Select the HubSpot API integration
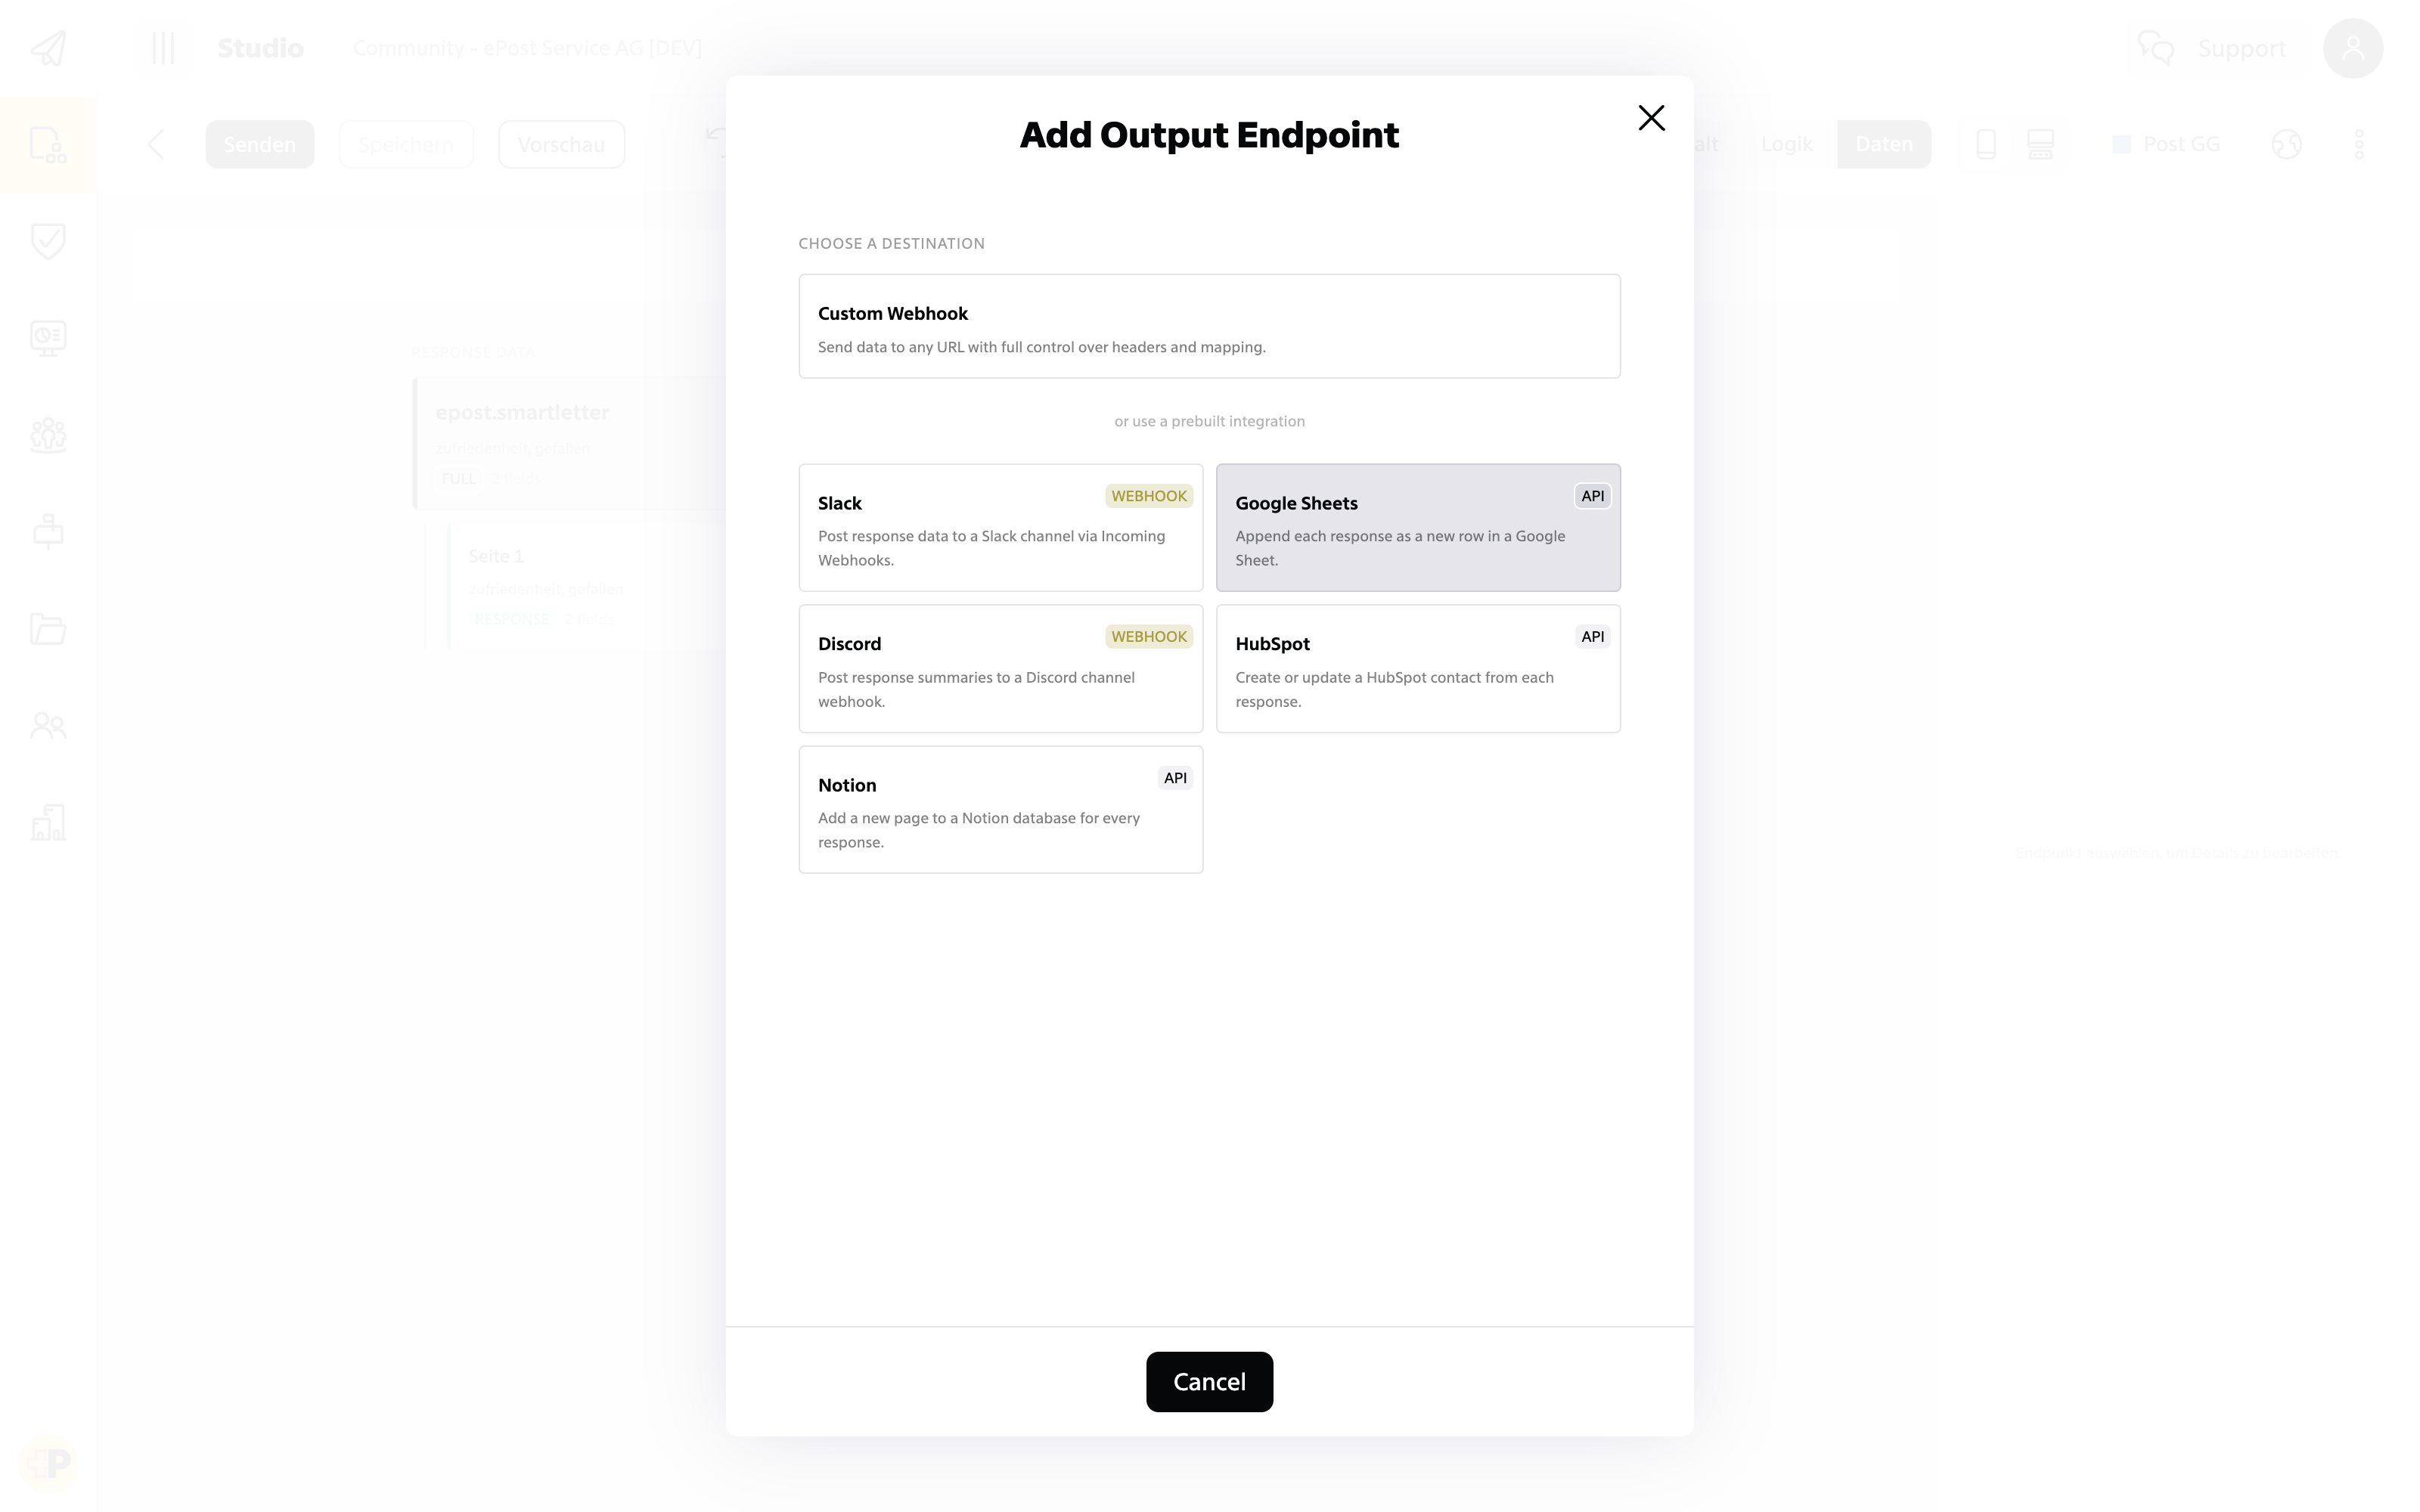The width and height of the screenshot is (2420, 1512). coord(1417,668)
